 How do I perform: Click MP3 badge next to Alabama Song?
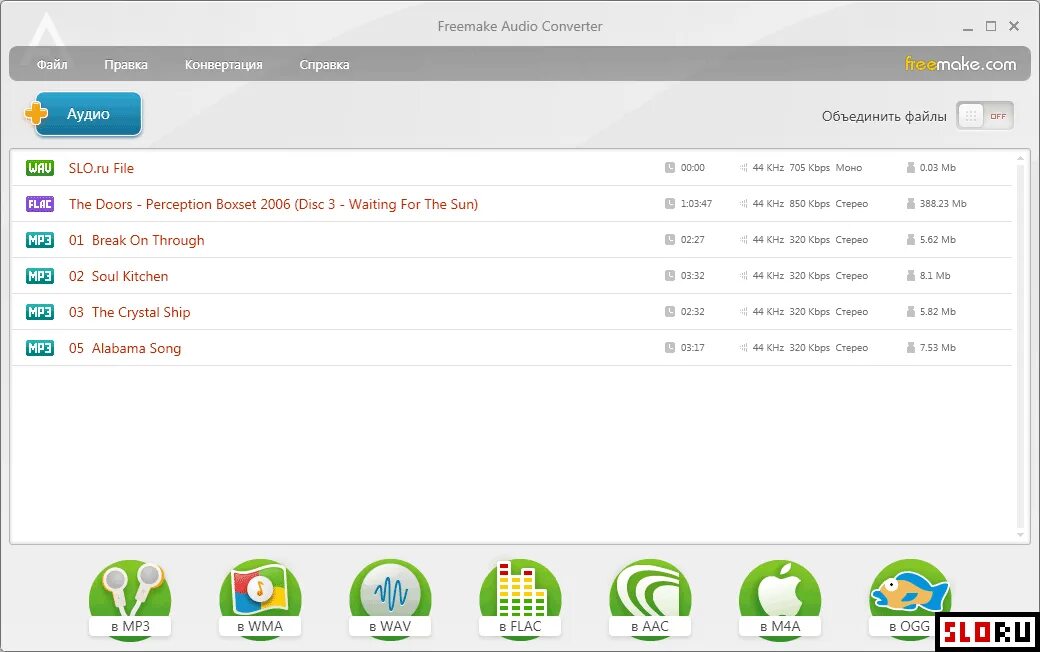tap(40, 348)
